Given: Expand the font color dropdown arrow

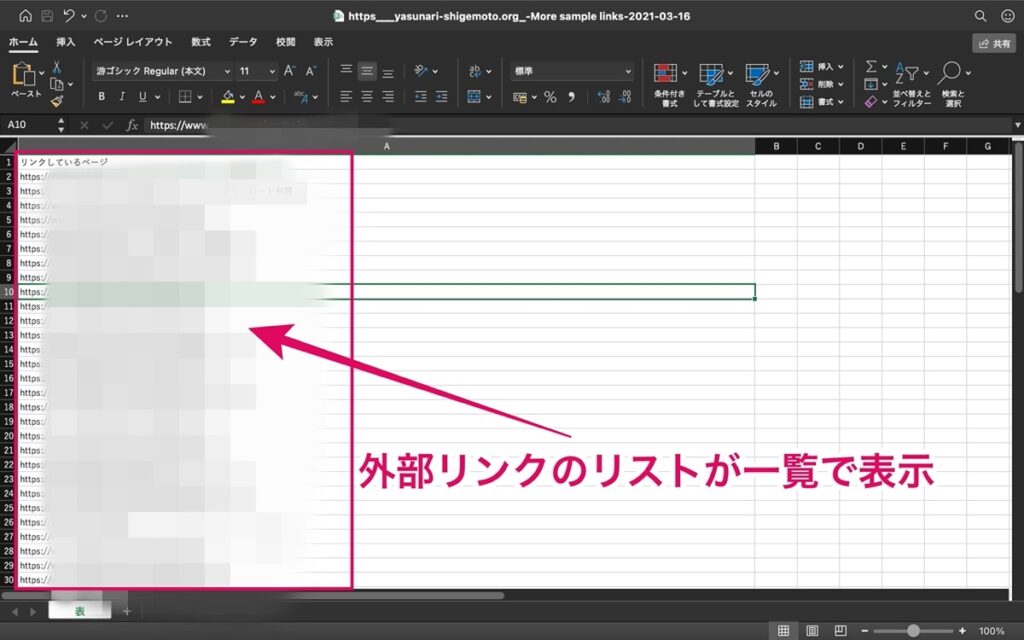Looking at the screenshot, I should 273,97.
